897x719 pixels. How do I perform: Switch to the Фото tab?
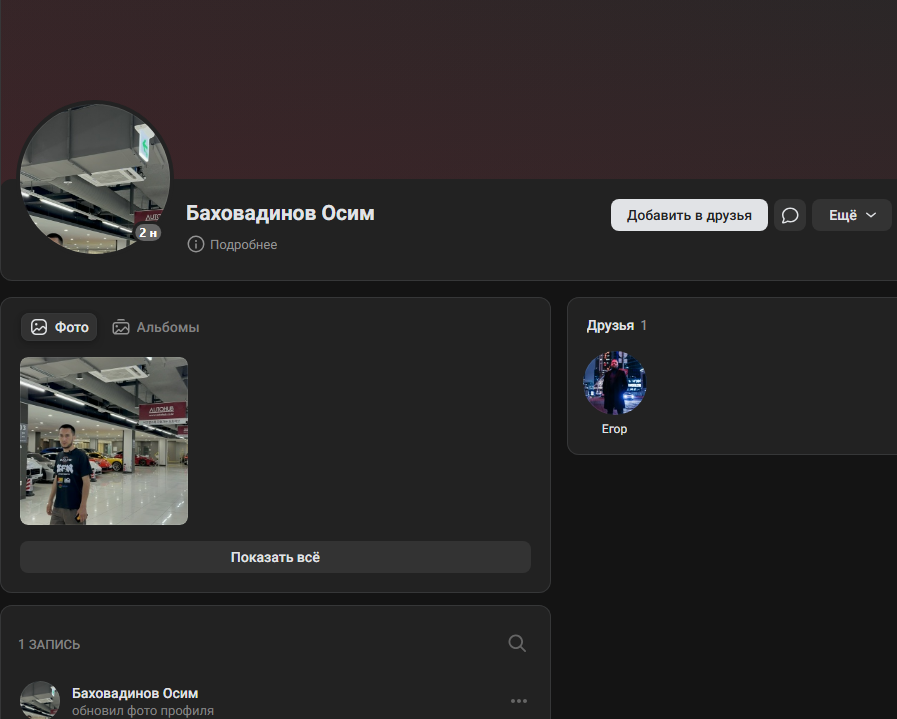click(59, 327)
